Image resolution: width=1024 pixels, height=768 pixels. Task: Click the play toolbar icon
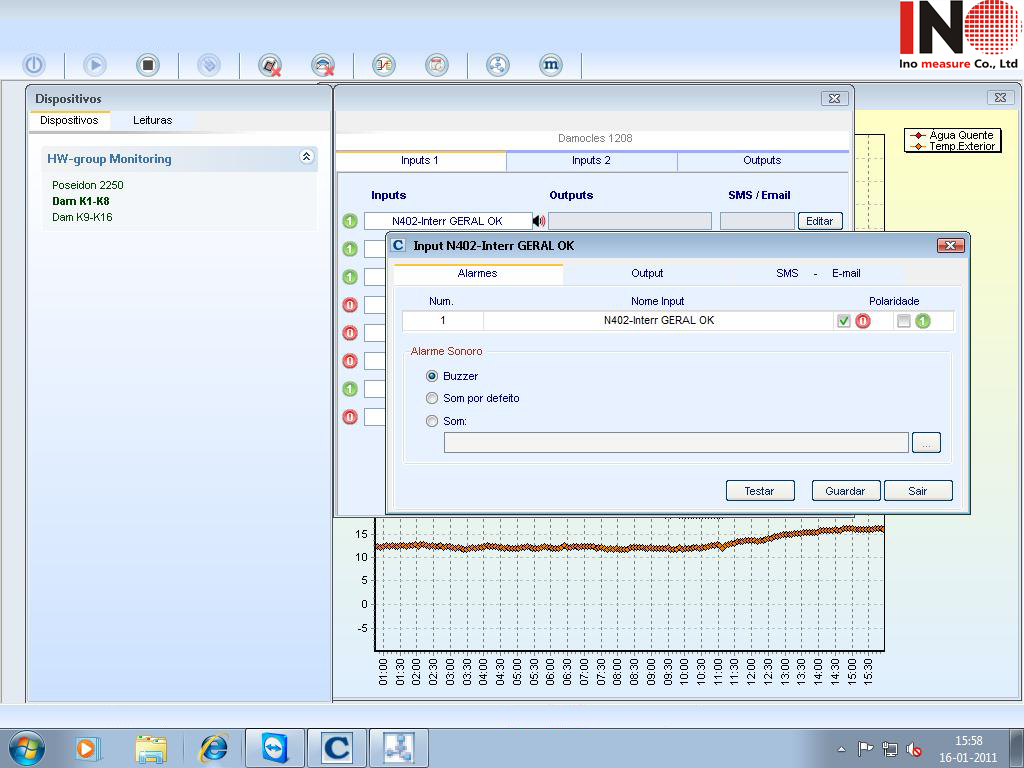click(95, 65)
